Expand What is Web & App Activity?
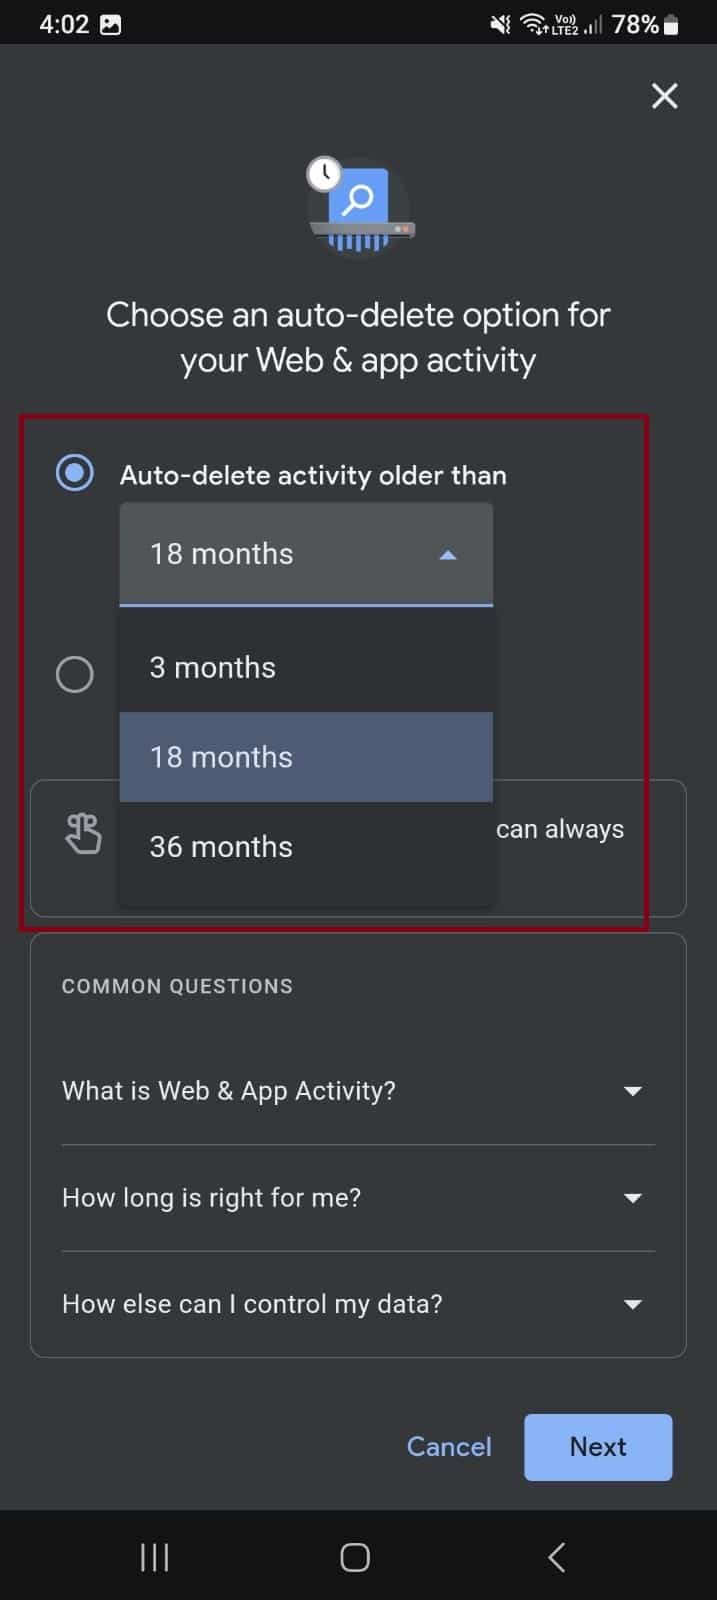The height and width of the screenshot is (1600, 717). (632, 1091)
